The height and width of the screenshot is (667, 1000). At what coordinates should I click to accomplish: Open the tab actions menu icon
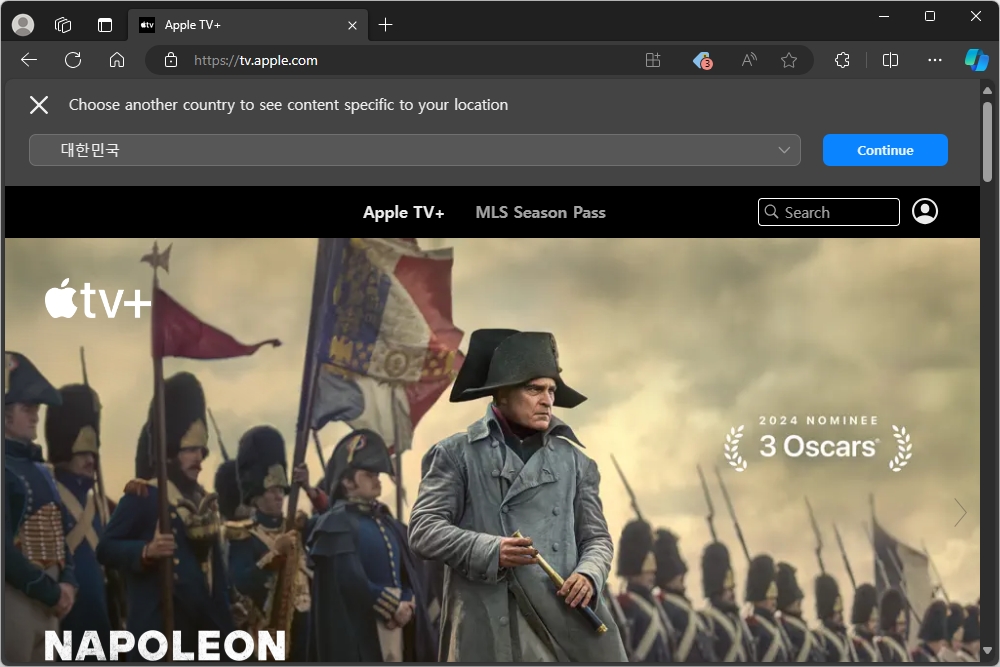click(x=105, y=25)
